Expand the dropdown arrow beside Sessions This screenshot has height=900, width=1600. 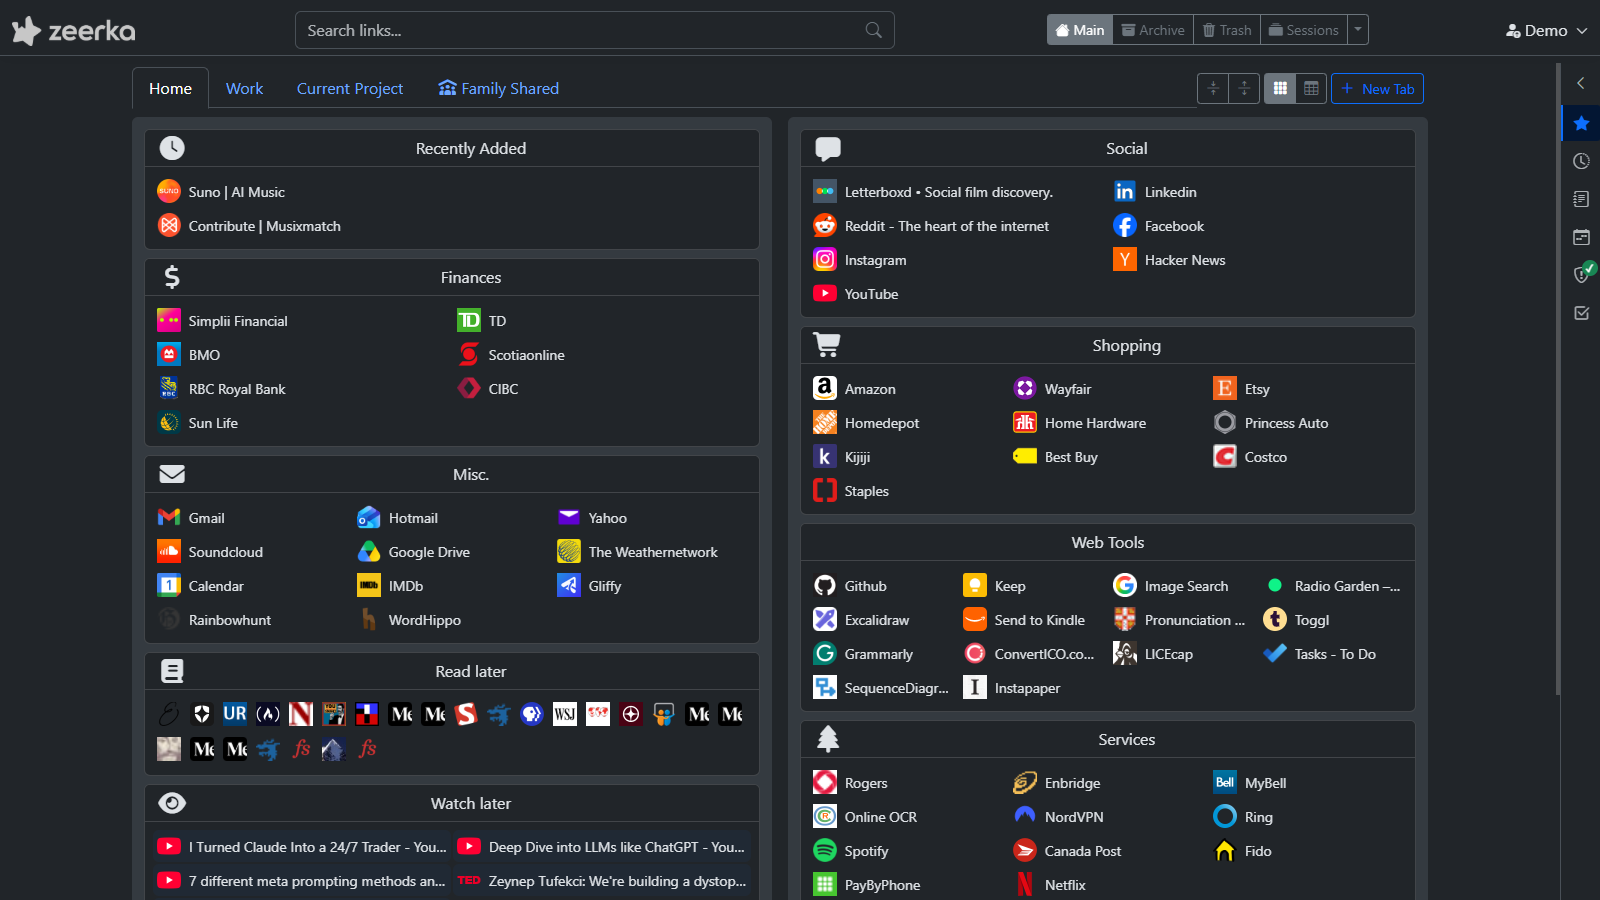(1358, 30)
